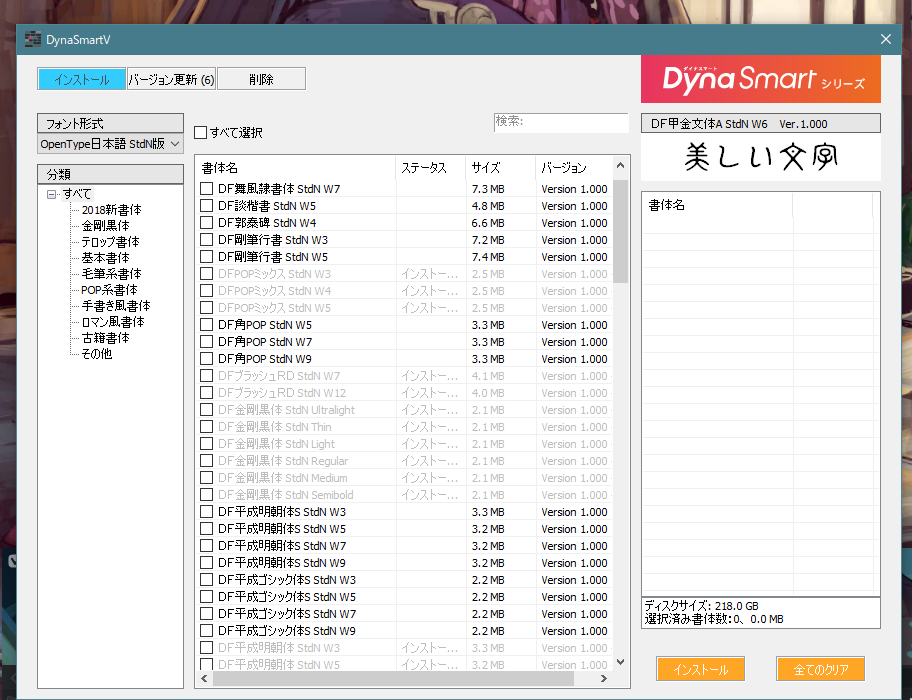Screen dimensions: 912x700
Task: Open the 削除 tab
Action: tap(261, 79)
